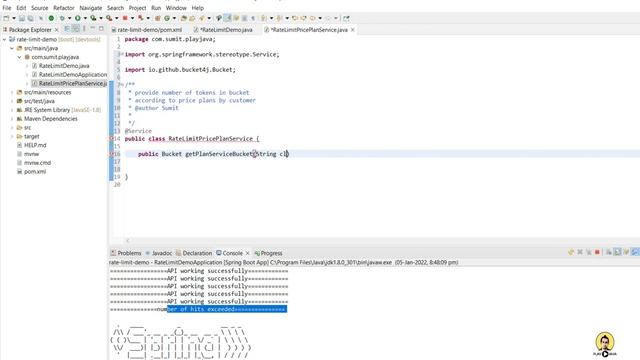Close the Package Explorer tab
Viewport: 640px width, 360px height.
(x=56, y=30)
